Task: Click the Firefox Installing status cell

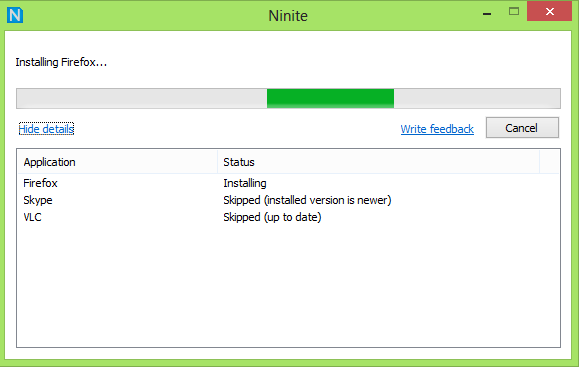Action: 245,183
